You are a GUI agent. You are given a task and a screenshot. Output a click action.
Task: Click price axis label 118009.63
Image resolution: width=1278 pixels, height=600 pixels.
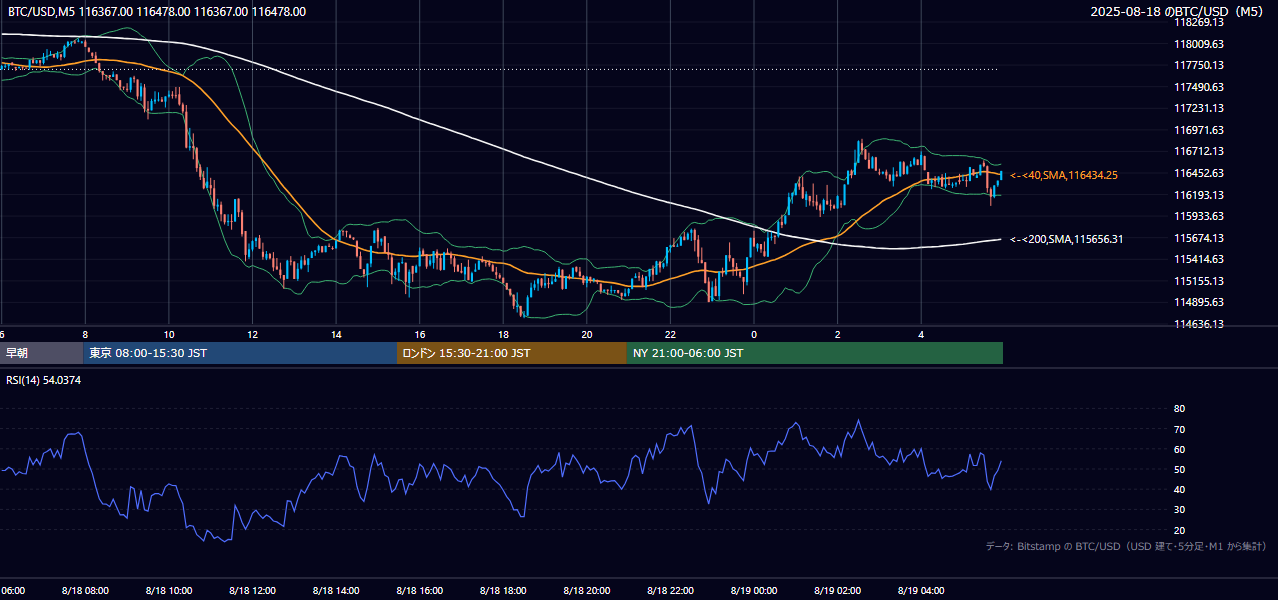pos(1199,44)
